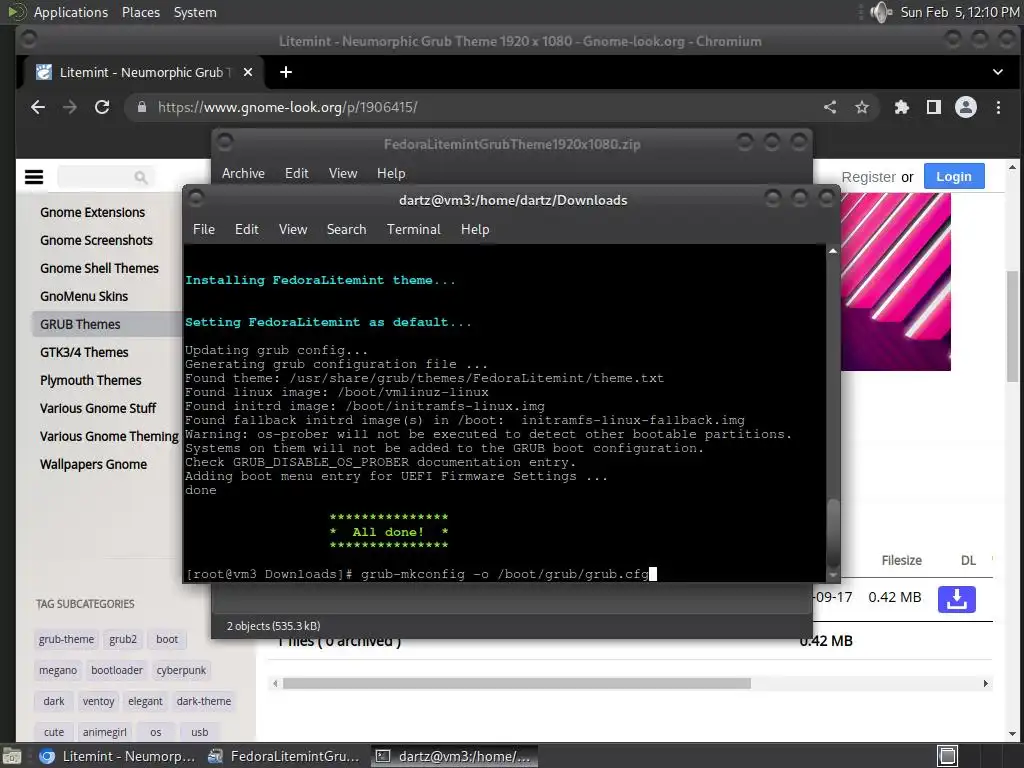Click the browser page vertical scrollbar
Image resolution: width=1024 pixels, height=768 pixels.
[1012, 327]
